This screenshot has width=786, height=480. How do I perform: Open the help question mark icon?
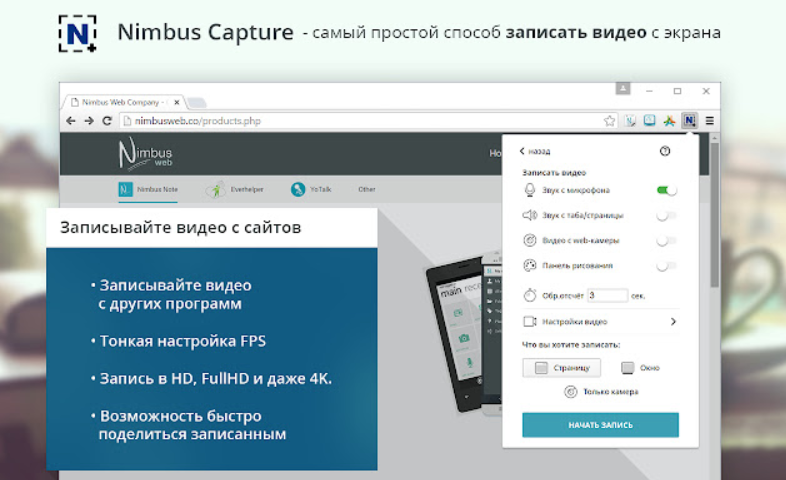point(665,151)
